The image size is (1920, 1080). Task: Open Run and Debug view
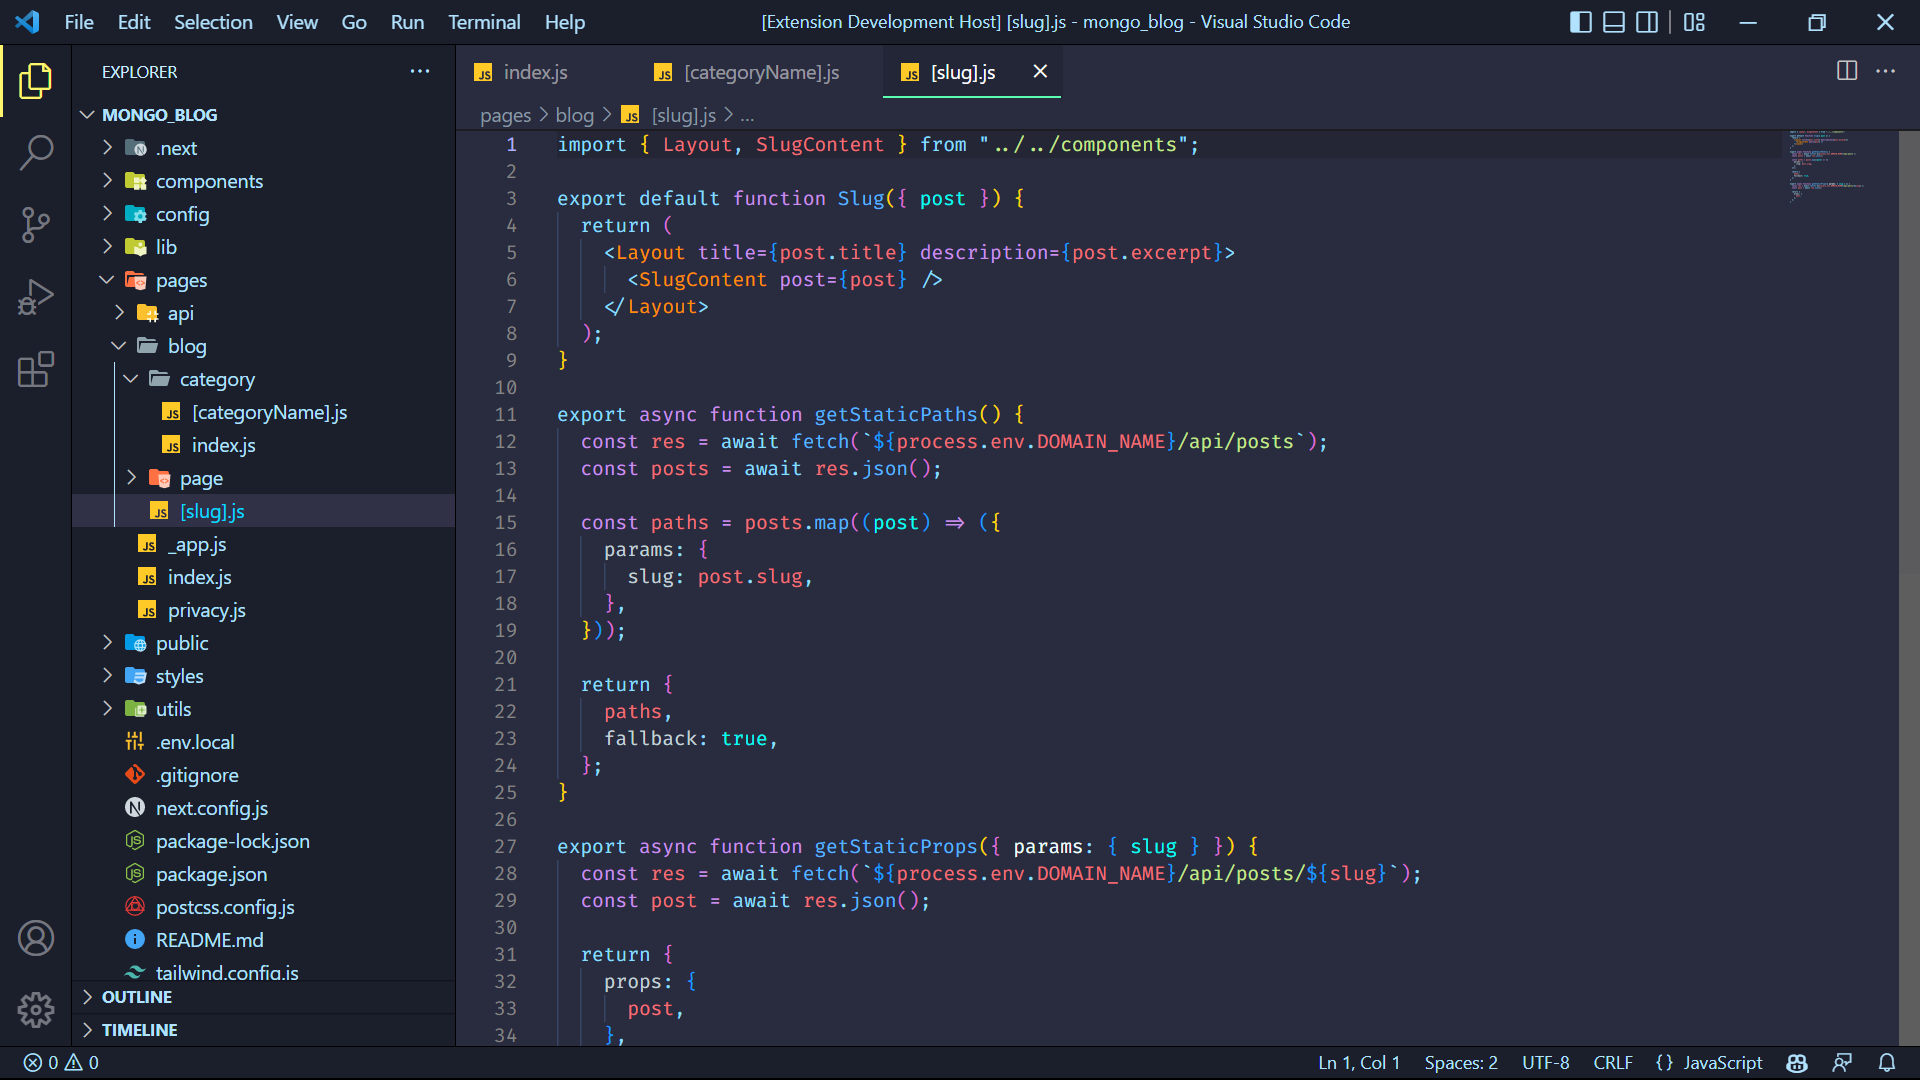pos(36,297)
